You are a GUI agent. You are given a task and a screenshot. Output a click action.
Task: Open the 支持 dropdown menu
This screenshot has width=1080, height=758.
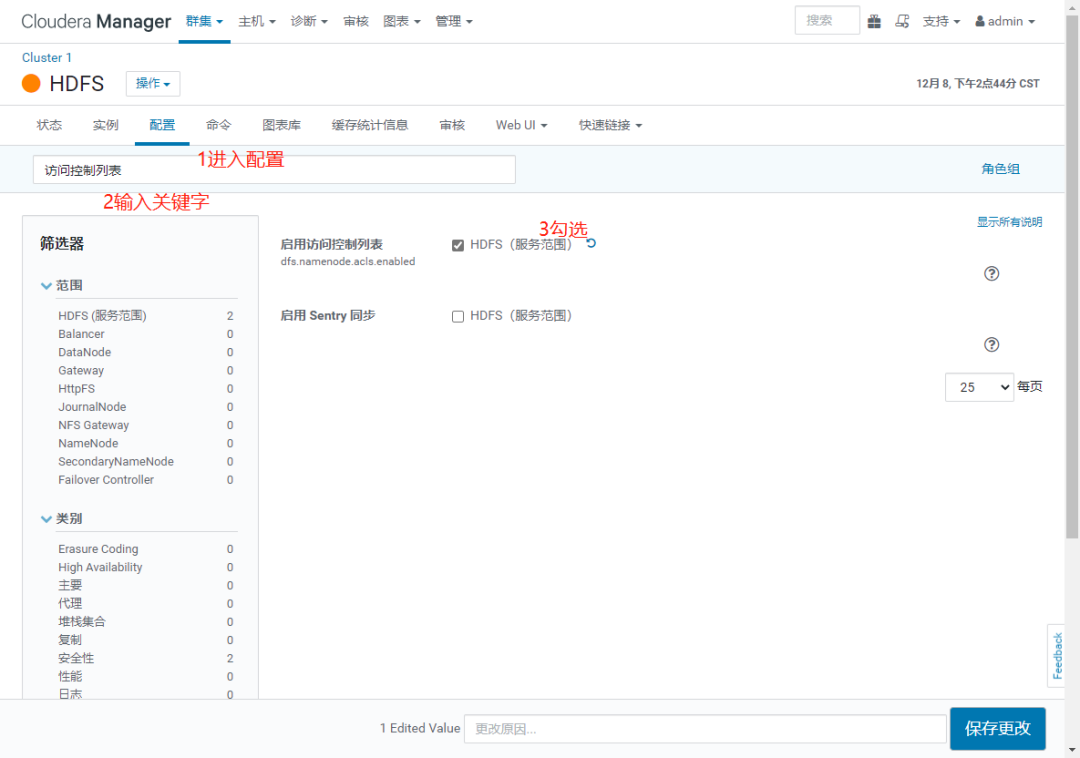coord(941,21)
